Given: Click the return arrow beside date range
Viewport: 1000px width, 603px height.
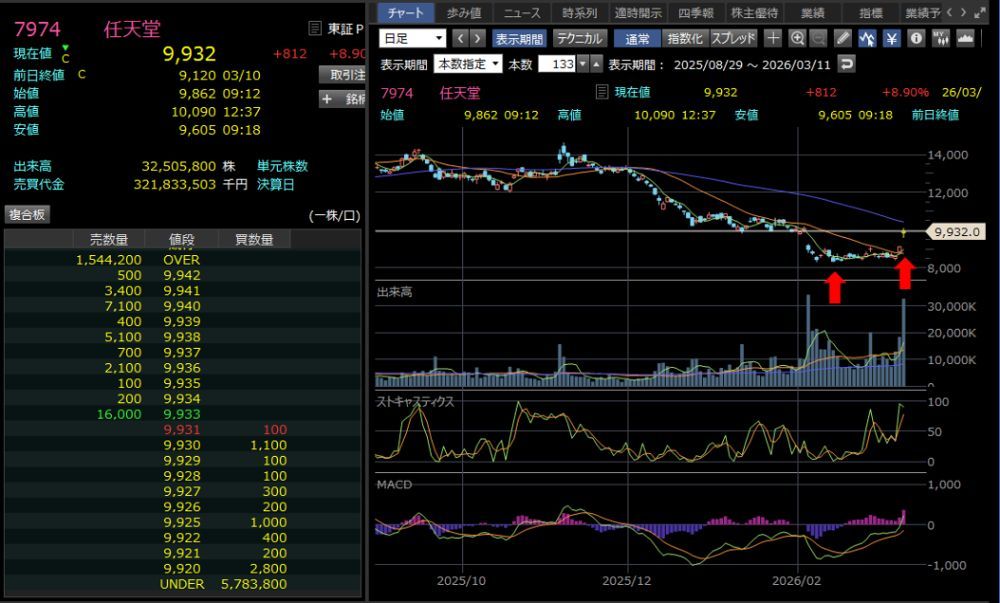Looking at the screenshot, I should click(x=846, y=64).
